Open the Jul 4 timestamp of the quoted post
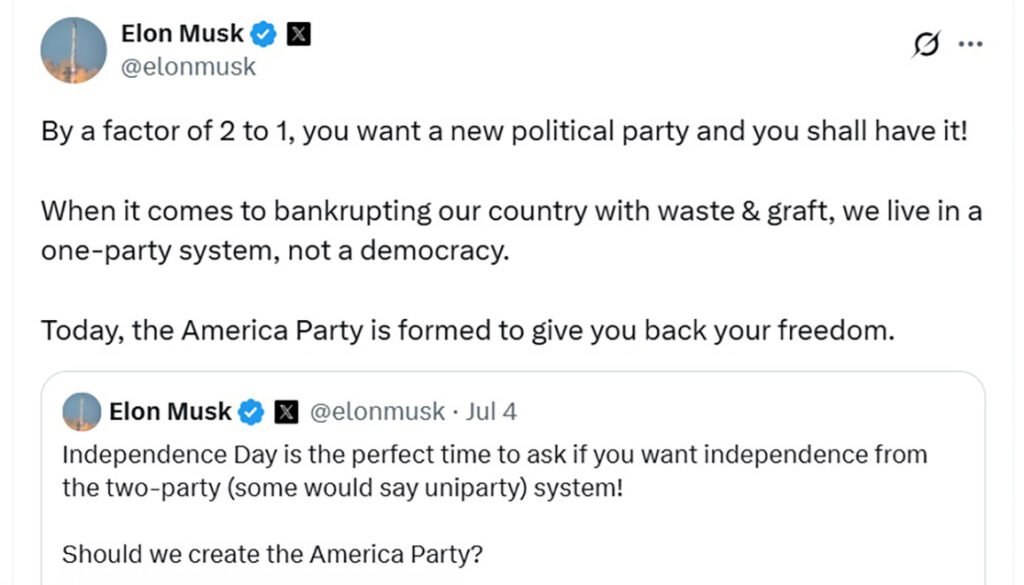 (x=491, y=412)
